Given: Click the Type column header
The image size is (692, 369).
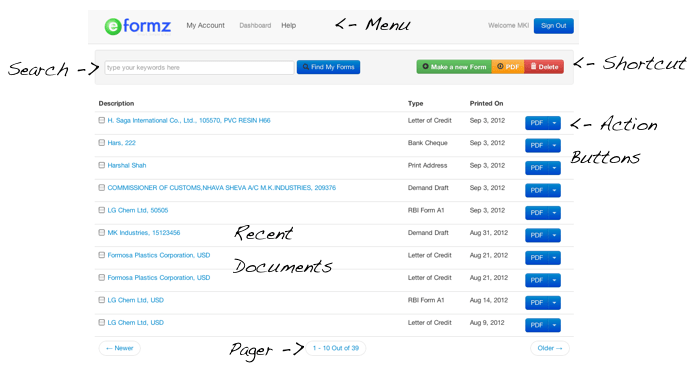Looking at the screenshot, I should (x=416, y=103).
